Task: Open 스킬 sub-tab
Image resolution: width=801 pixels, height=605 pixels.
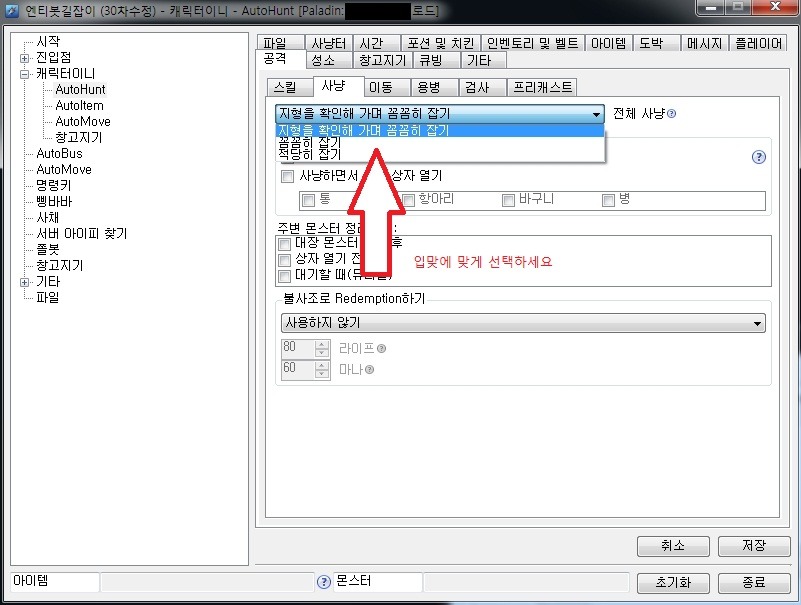Action: (x=289, y=87)
